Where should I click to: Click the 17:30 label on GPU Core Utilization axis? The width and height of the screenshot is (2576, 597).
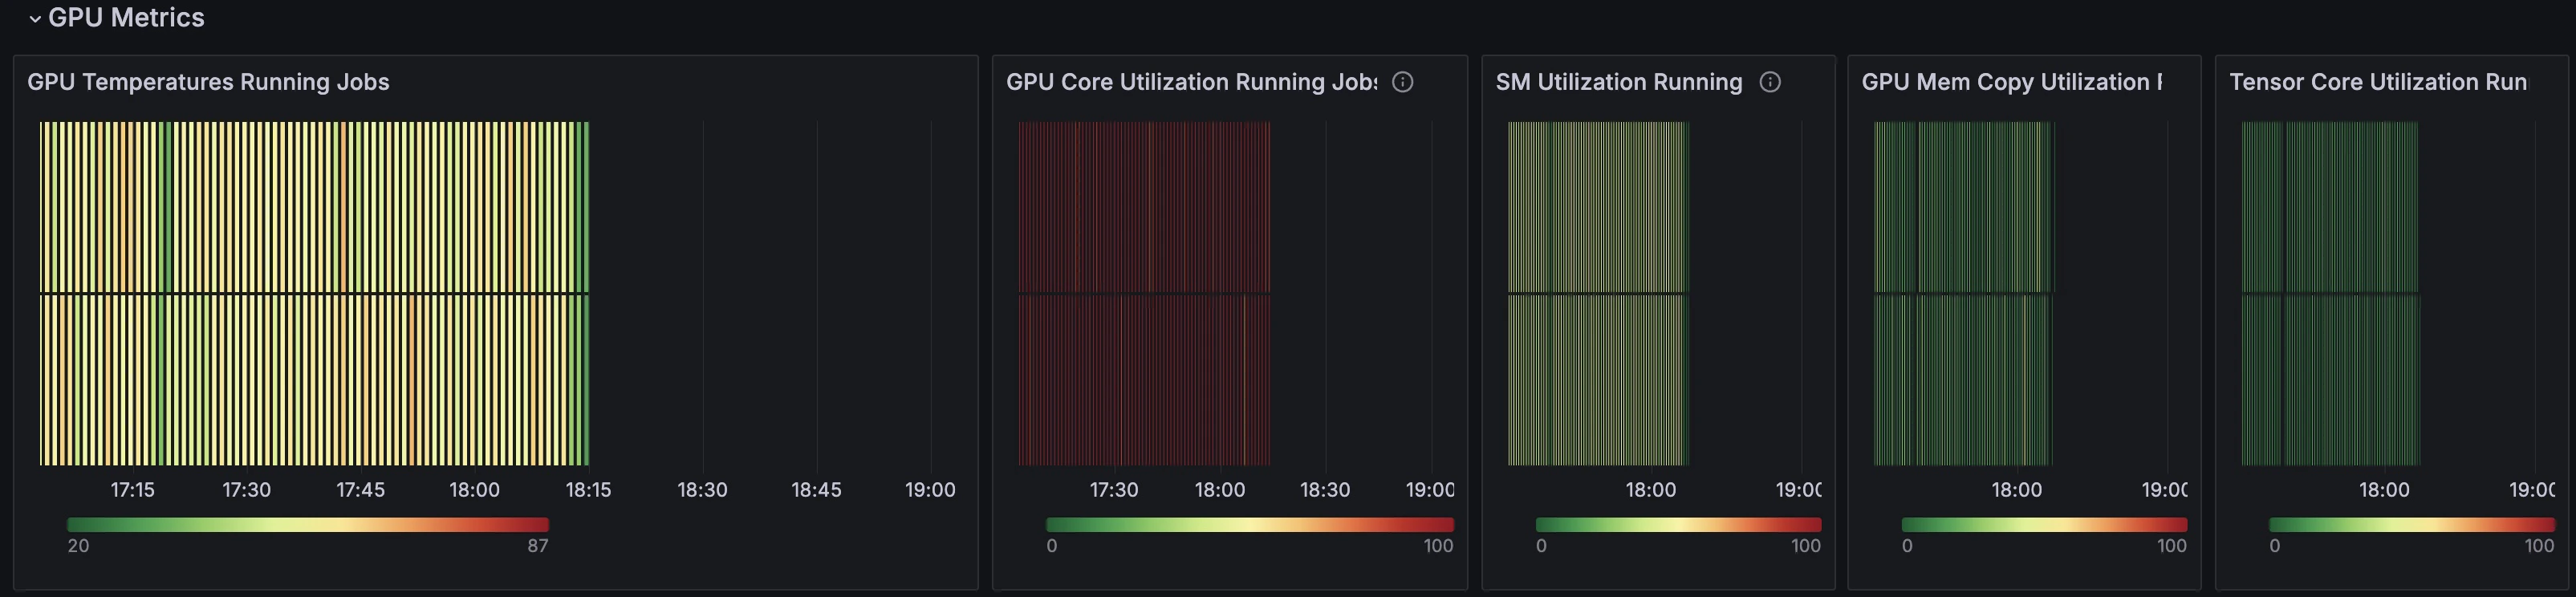pos(1113,490)
